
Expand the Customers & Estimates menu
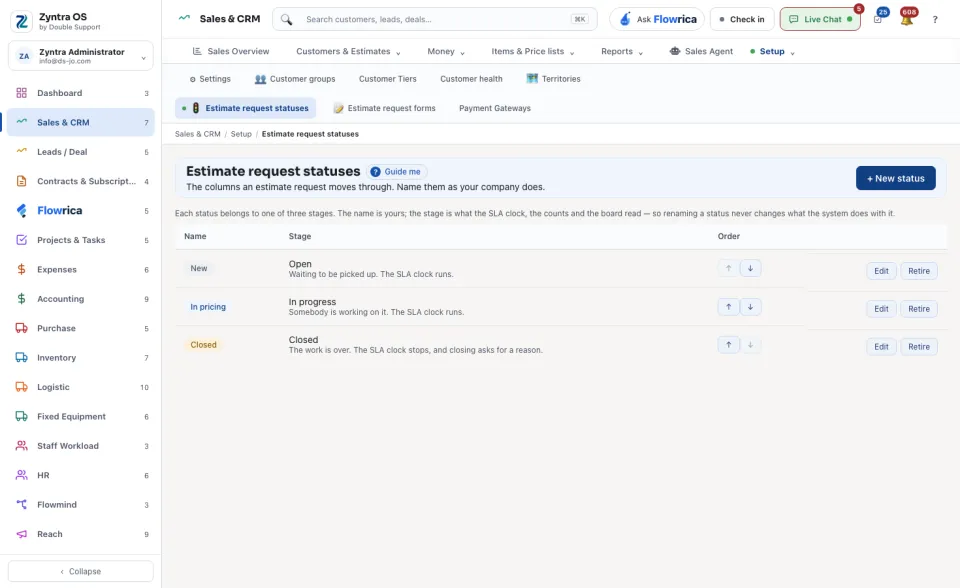click(x=348, y=51)
